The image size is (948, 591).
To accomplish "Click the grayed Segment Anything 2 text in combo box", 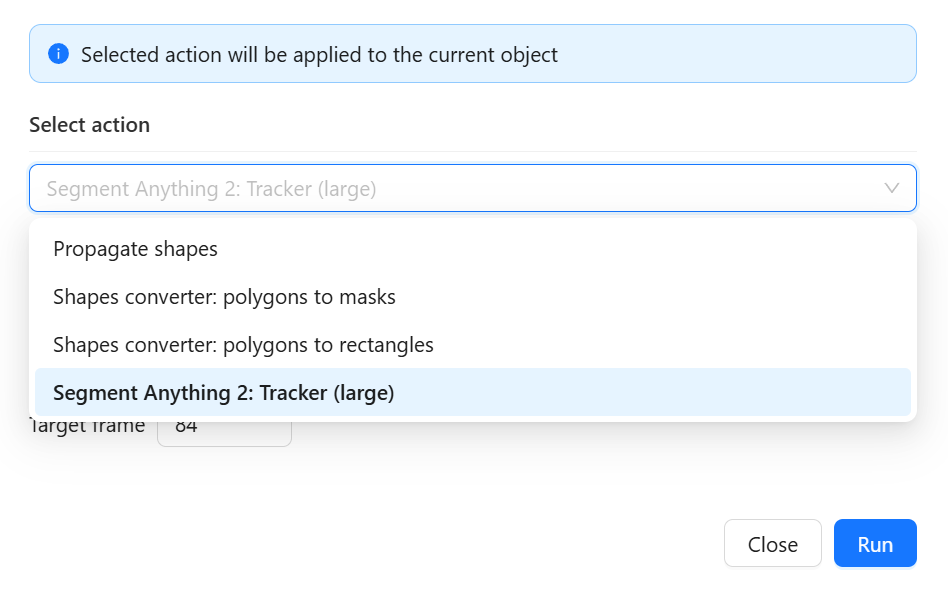I will click(212, 189).
